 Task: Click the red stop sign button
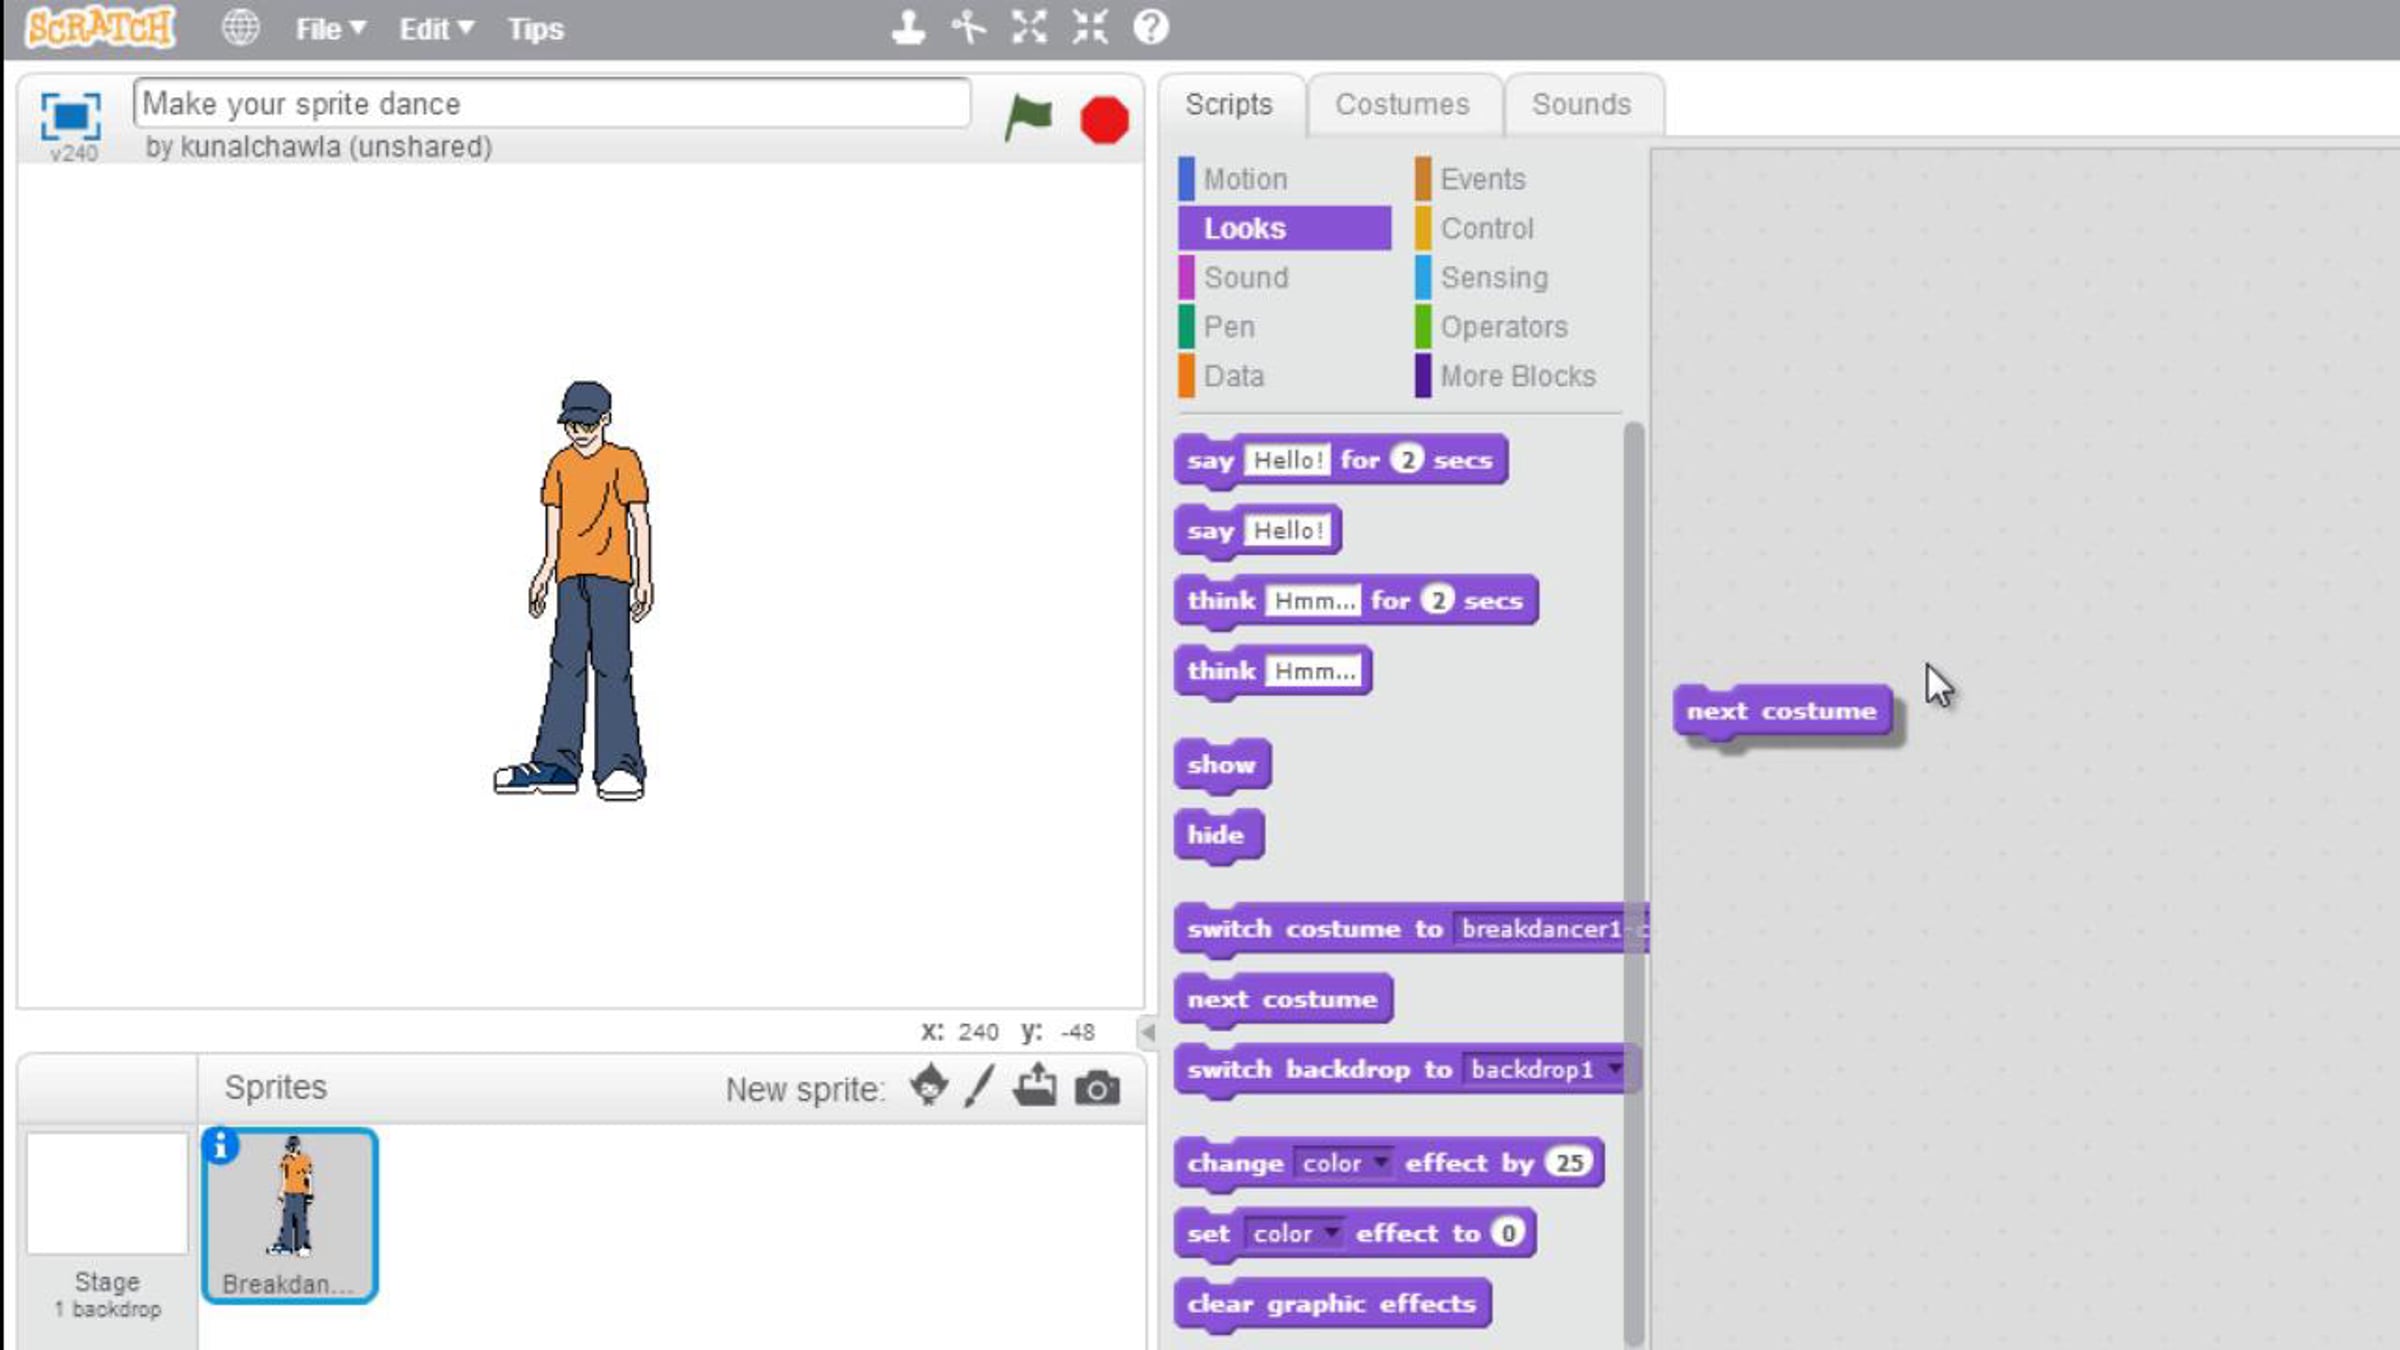pyautogui.click(x=1104, y=120)
